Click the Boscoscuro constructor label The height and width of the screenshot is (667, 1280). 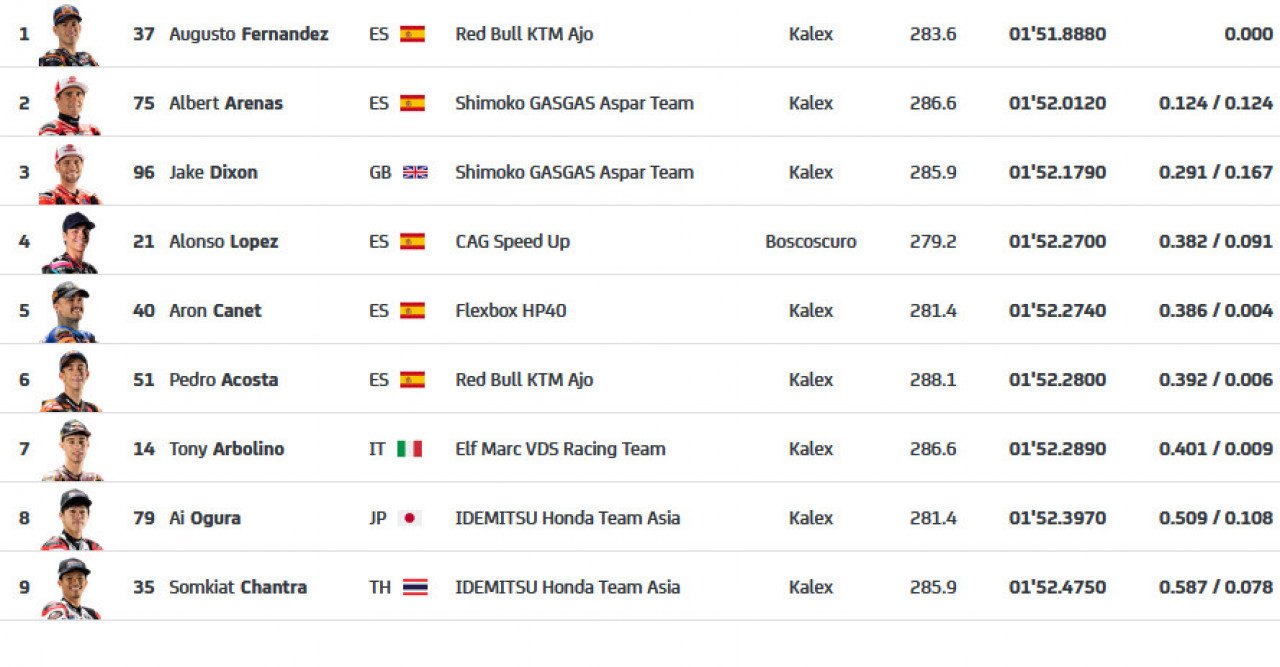811,241
